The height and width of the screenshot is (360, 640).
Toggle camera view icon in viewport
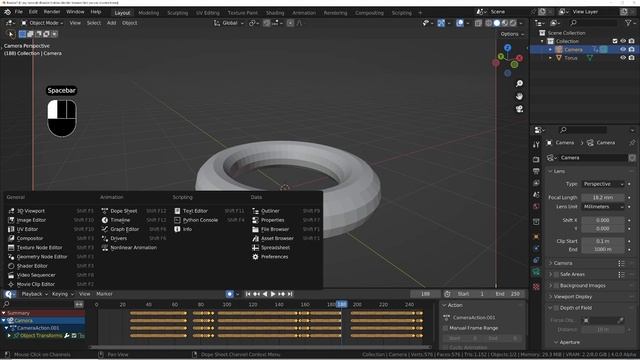[519, 109]
